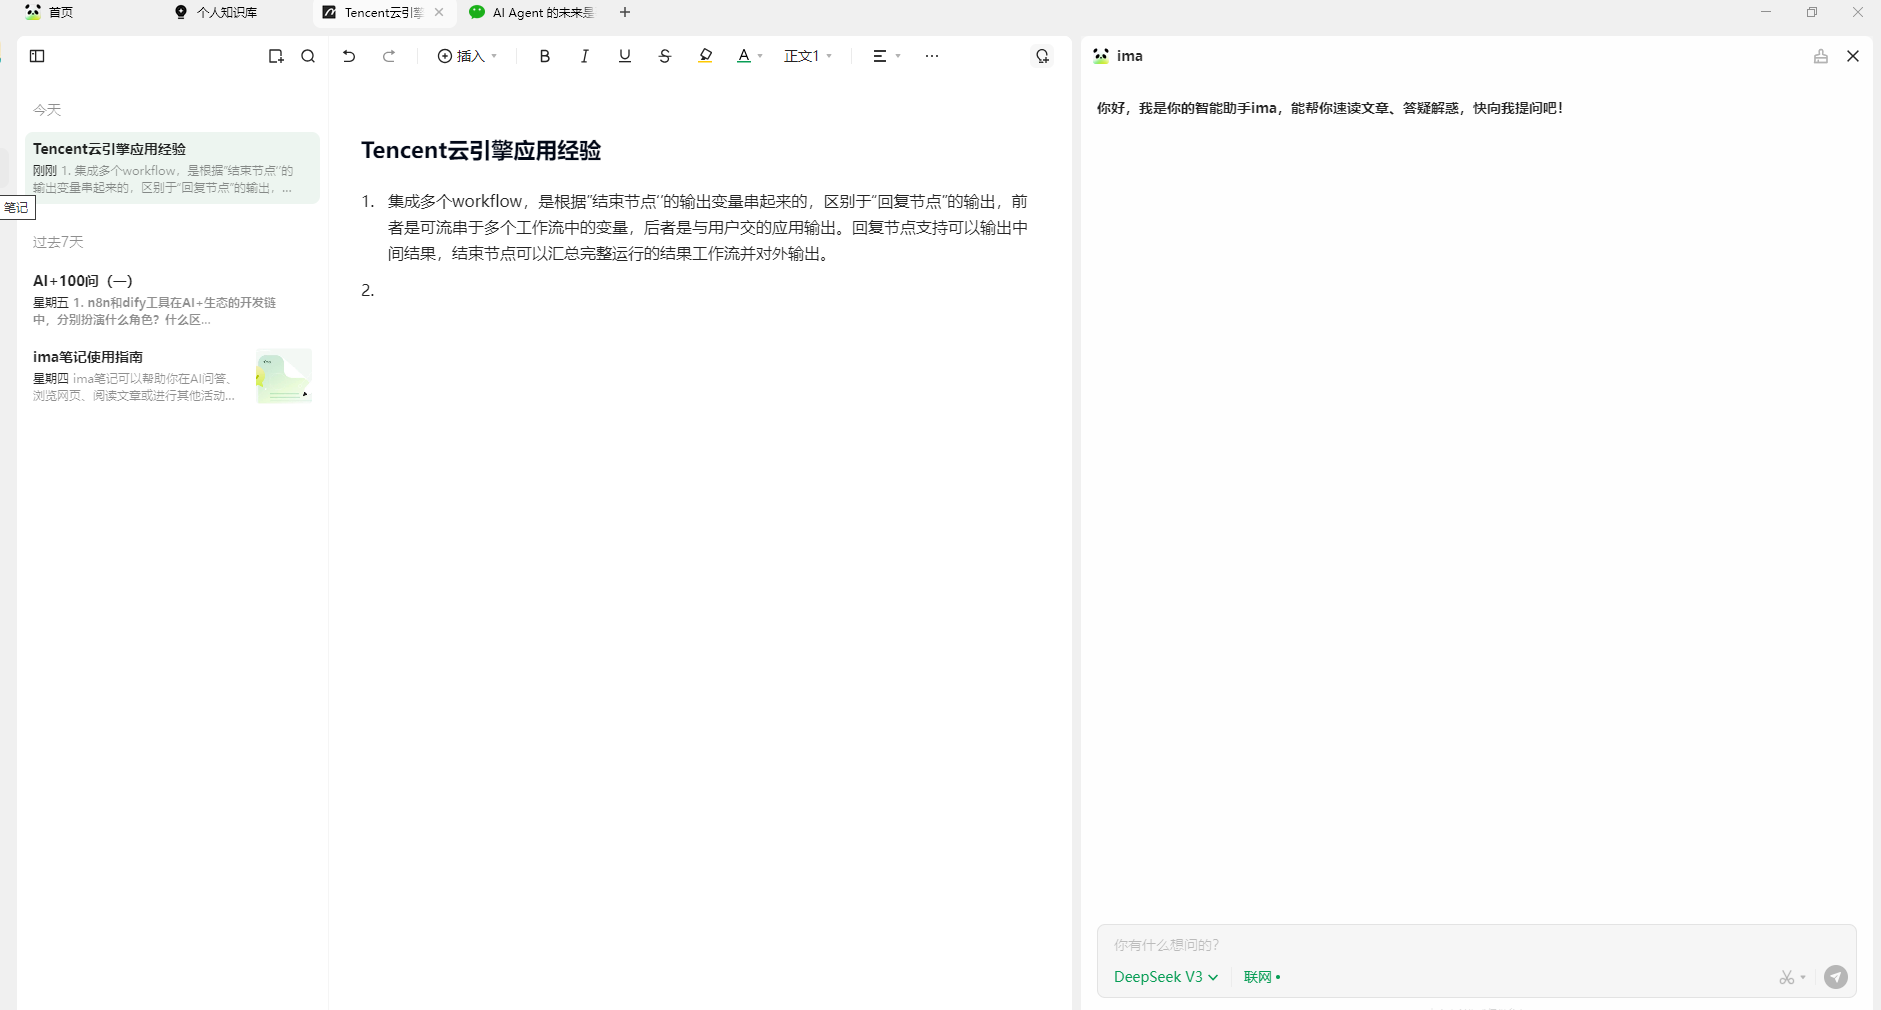Switch to the 首页 home tab

[x=50, y=12]
